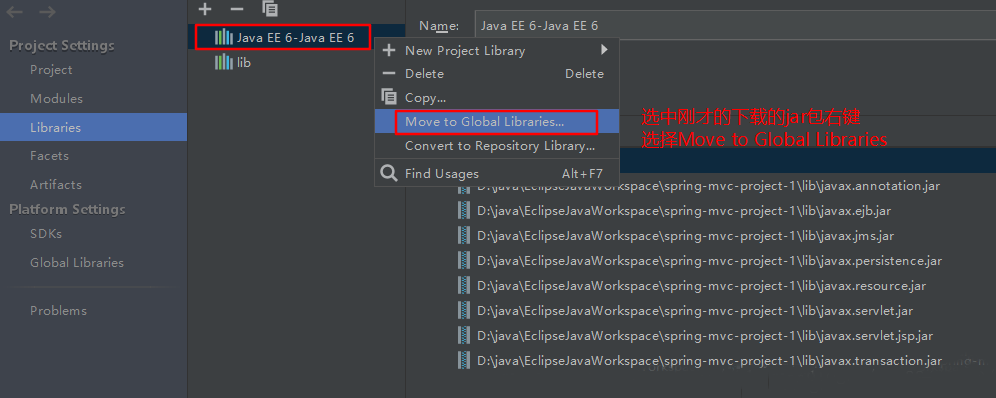Image resolution: width=996 pixels, height=398 pixels.
Task: Select javax.servlet.jar entry
Action: 695,311
